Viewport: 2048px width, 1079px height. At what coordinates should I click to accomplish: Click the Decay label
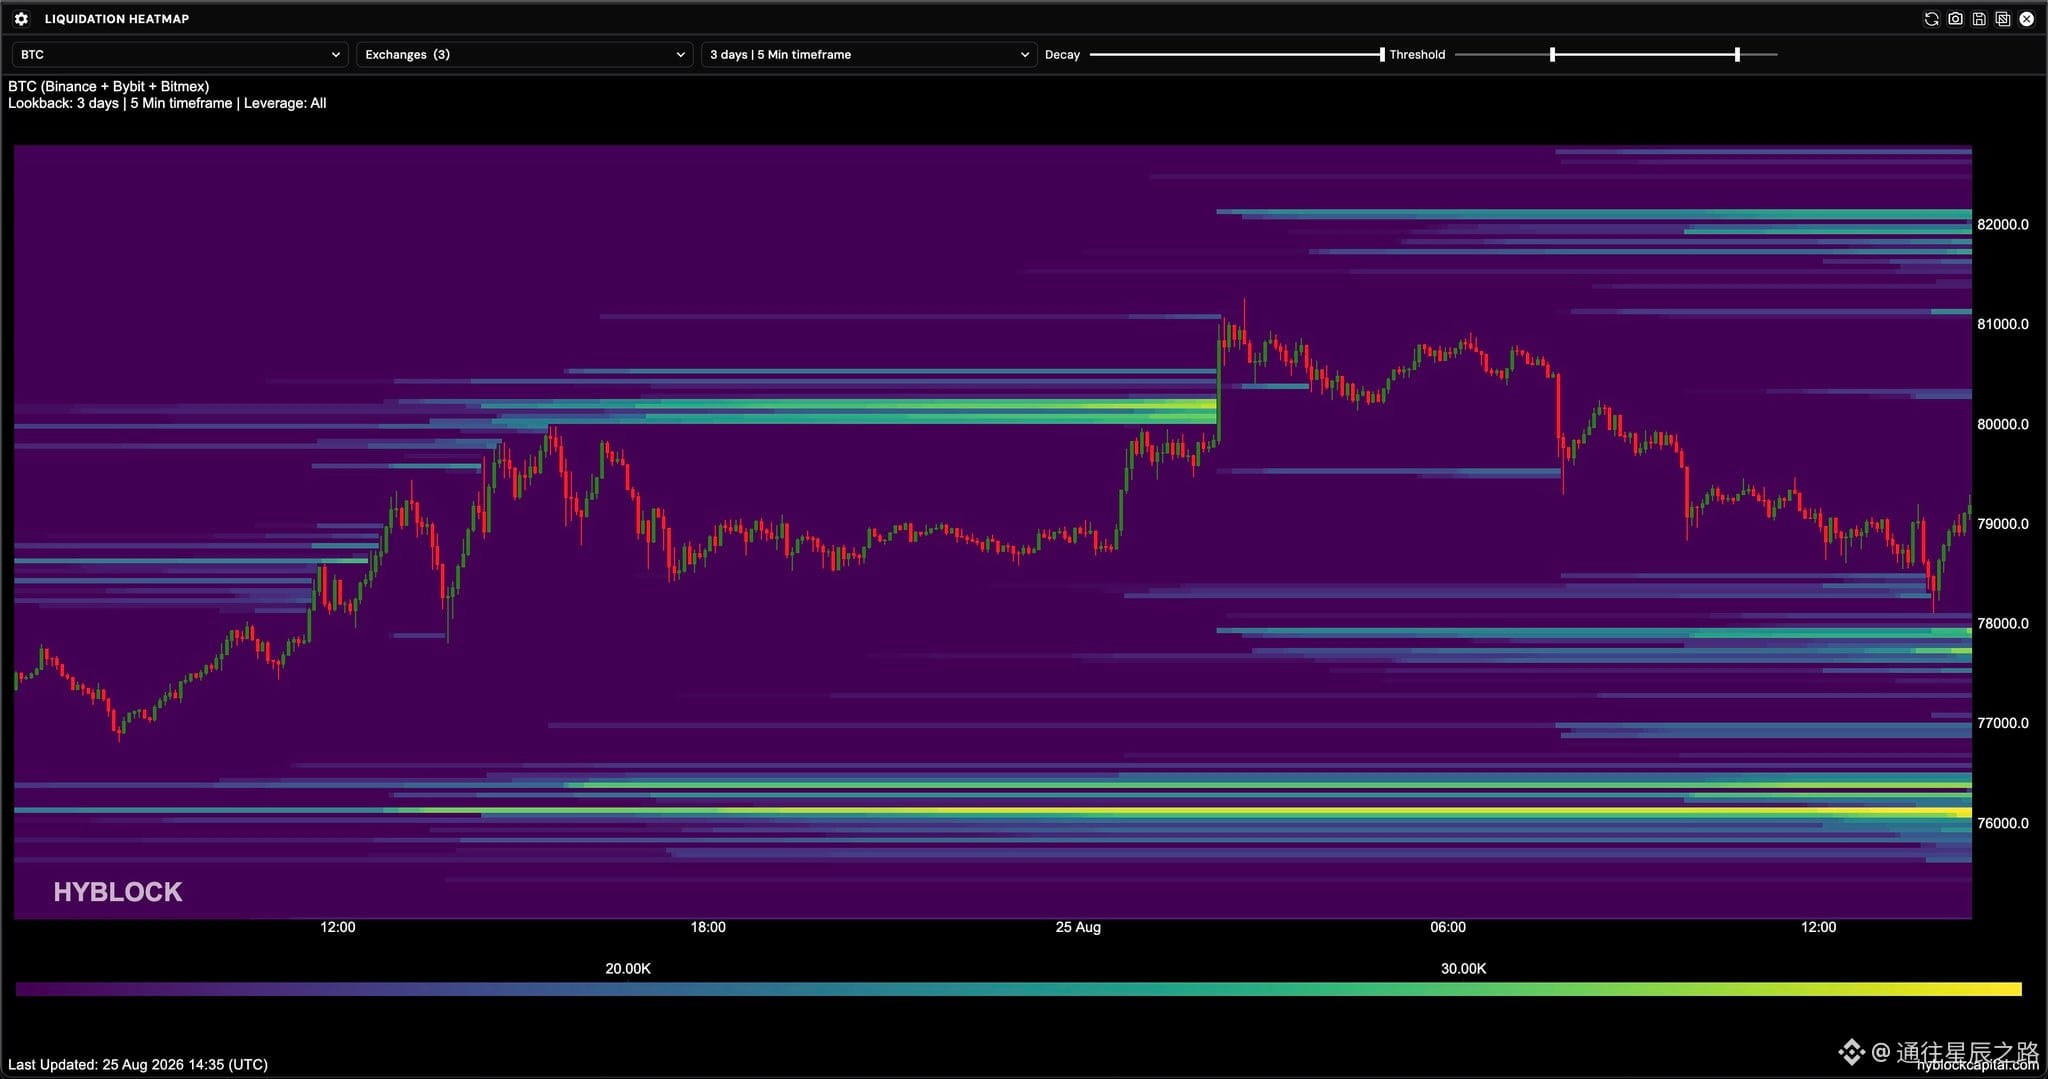(1062, 55)
